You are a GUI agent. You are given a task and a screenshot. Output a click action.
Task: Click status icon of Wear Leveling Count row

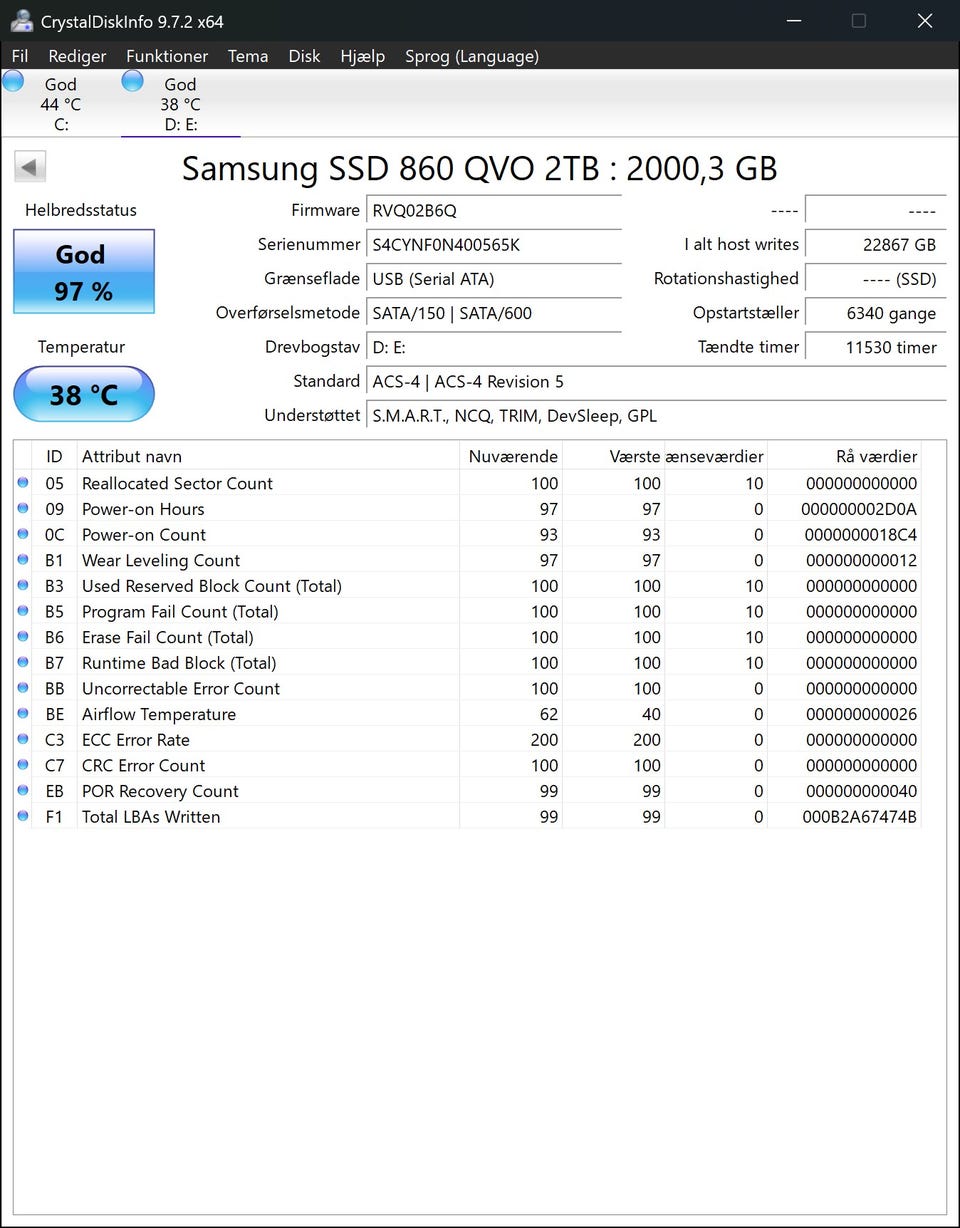tap(23, 560)
